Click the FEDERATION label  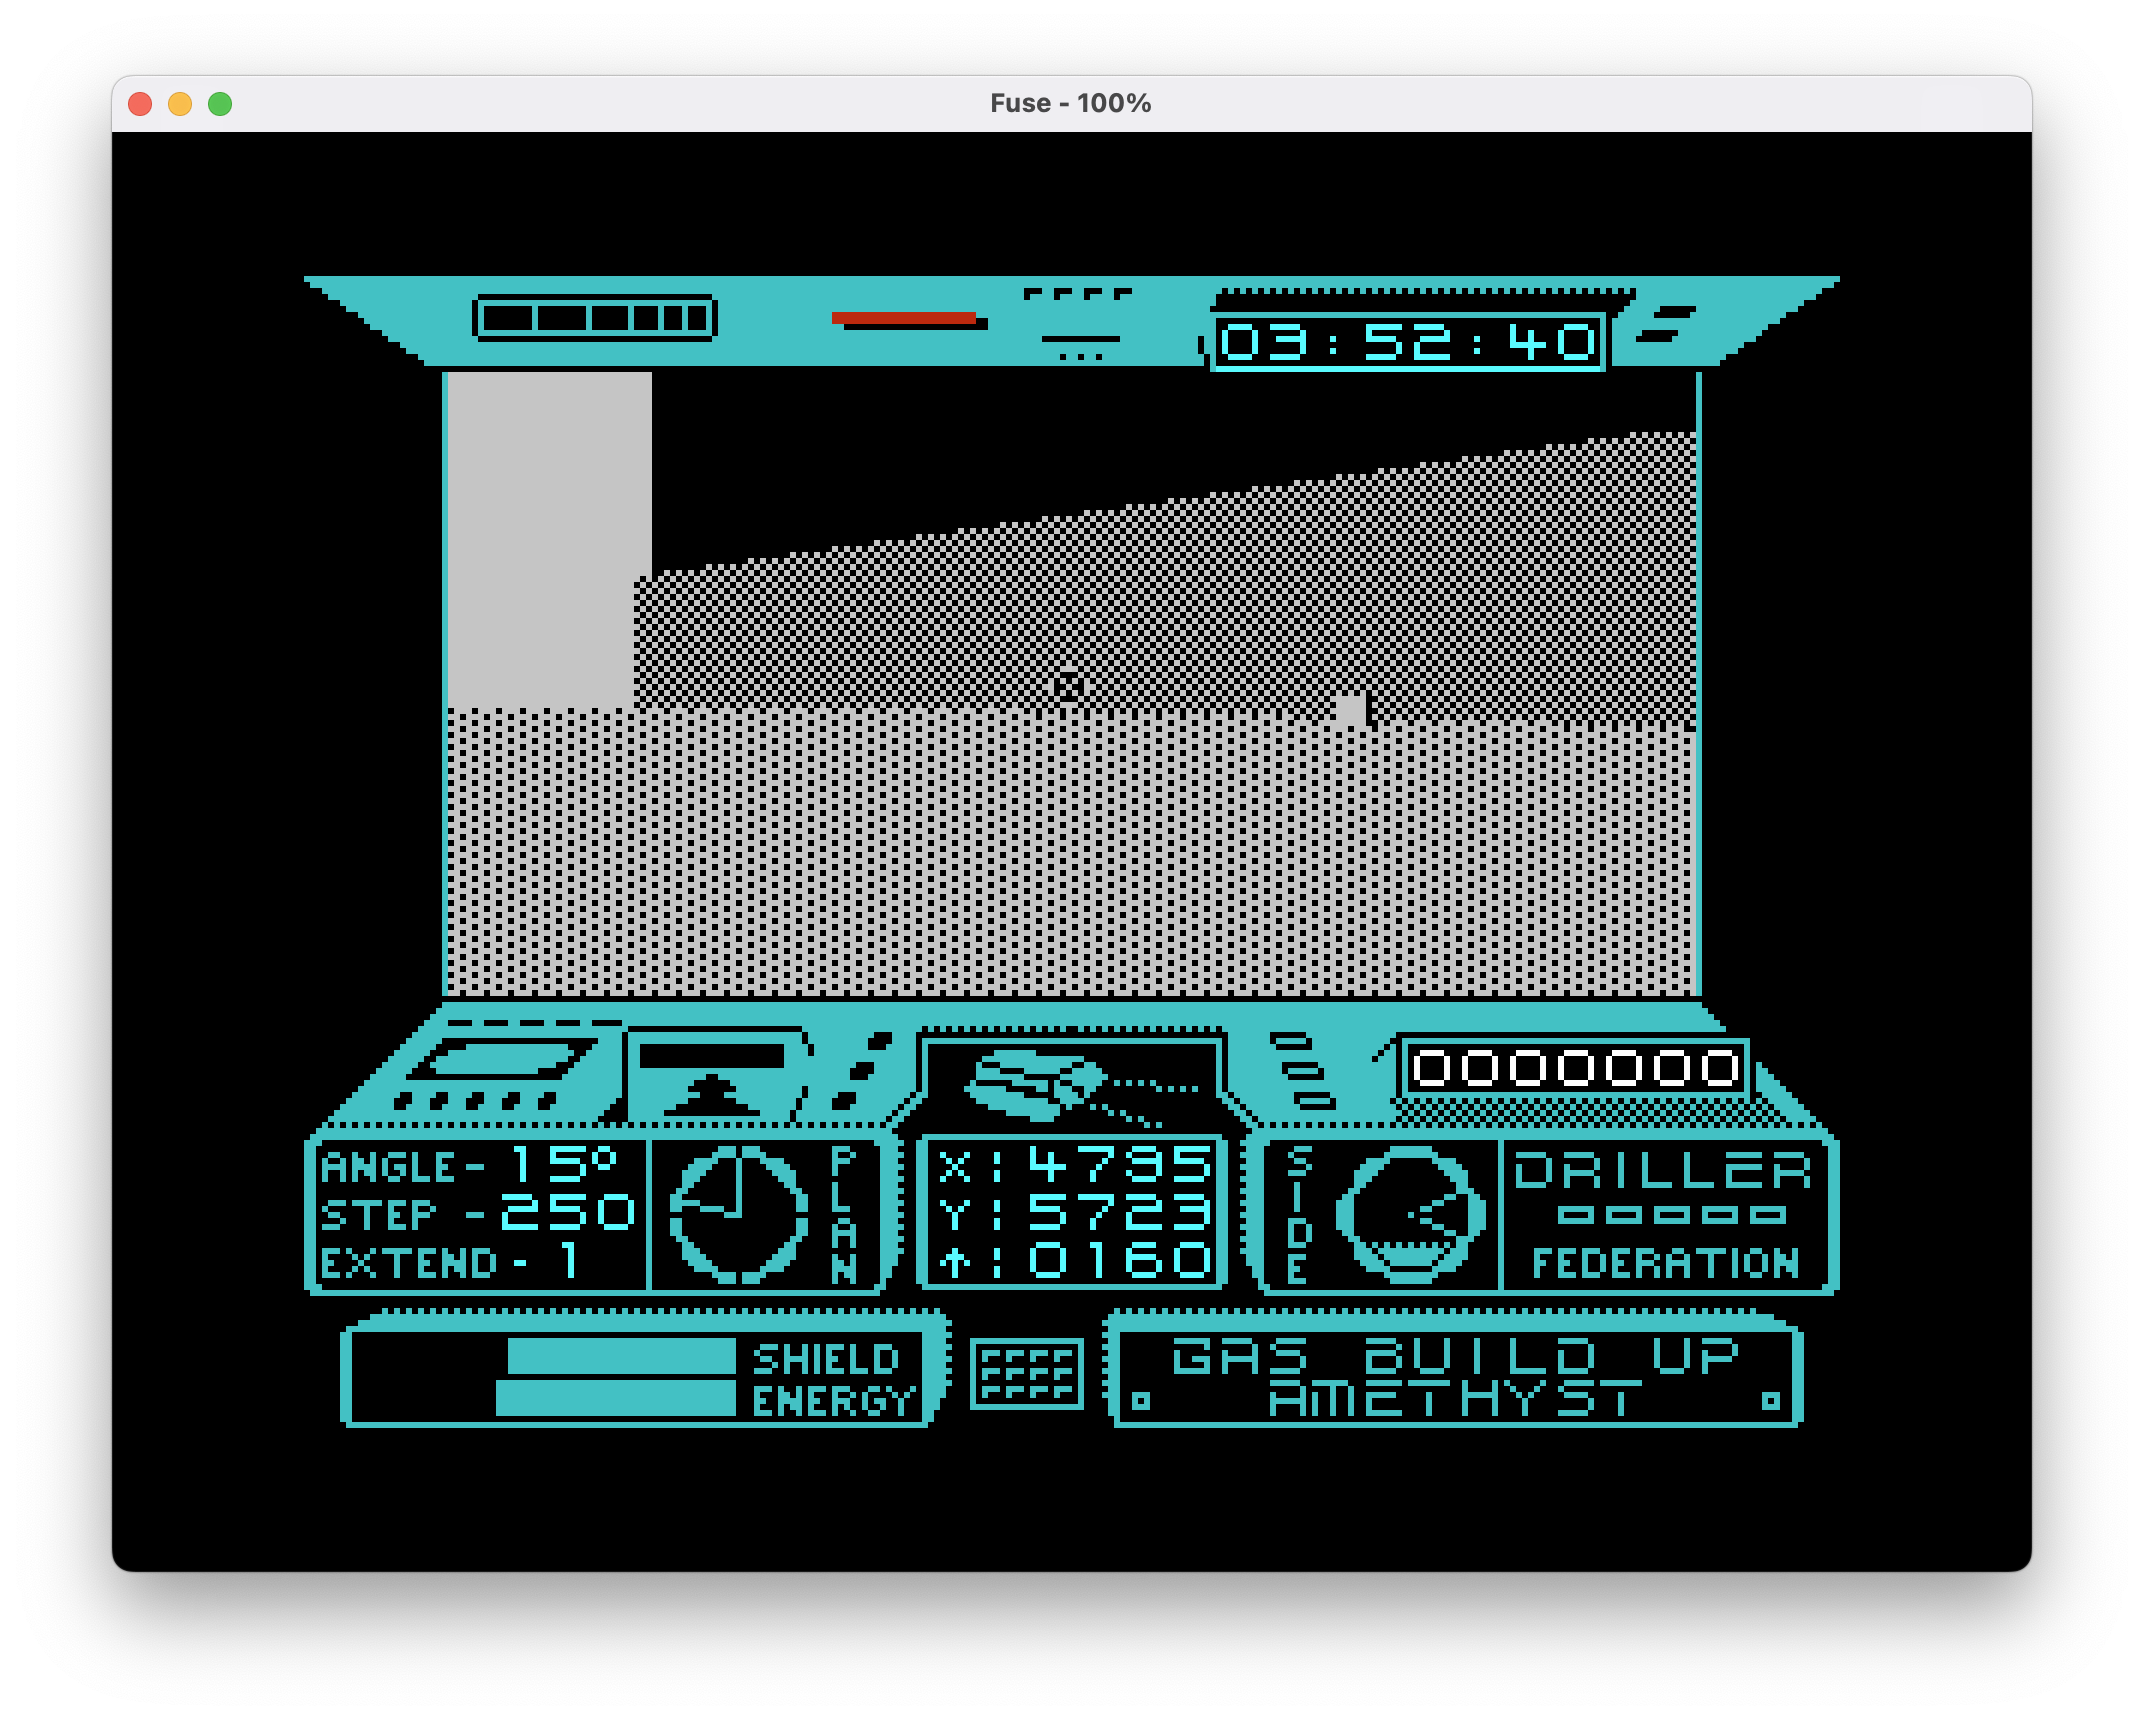point(1666,1263)
